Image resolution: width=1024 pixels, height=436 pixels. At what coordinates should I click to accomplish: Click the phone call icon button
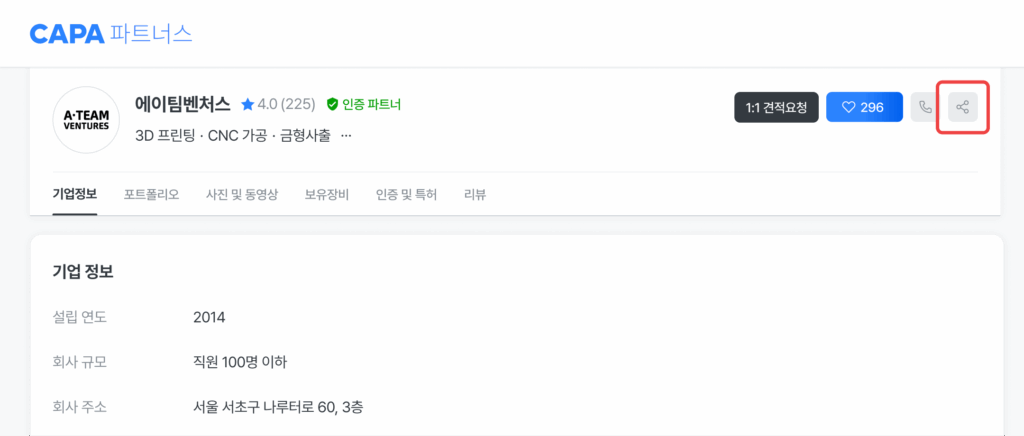(925, 107)
